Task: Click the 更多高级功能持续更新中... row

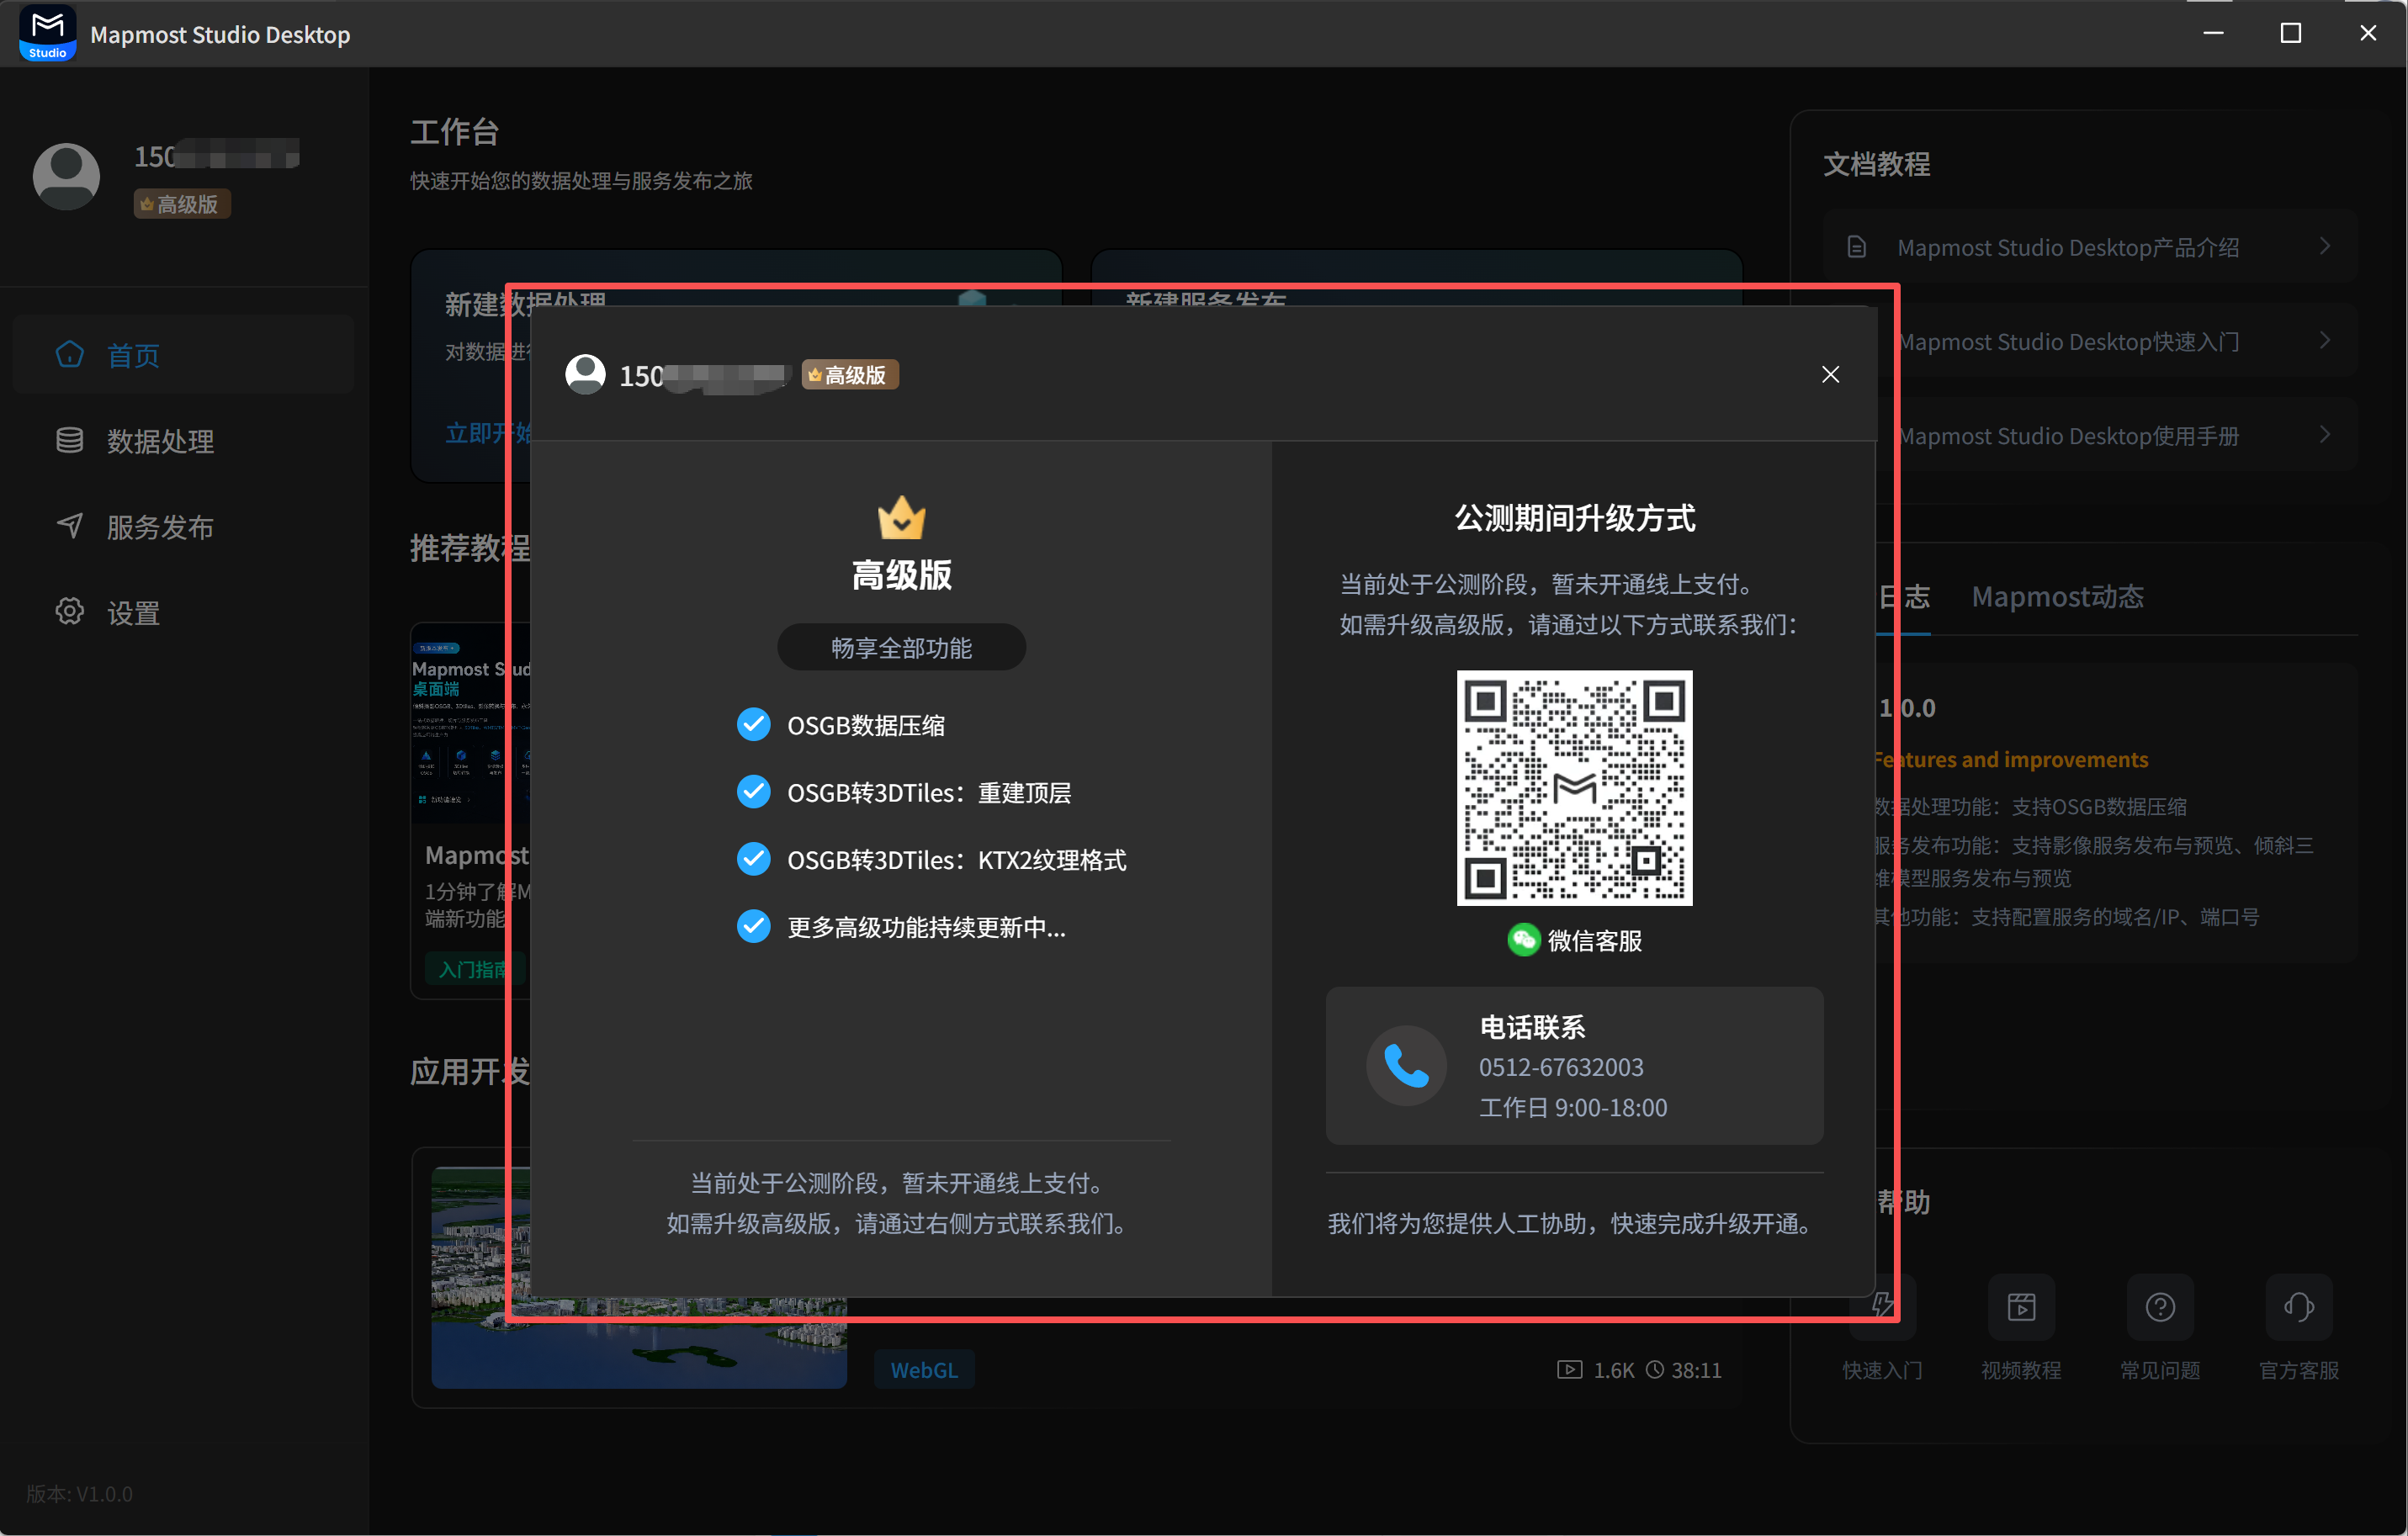Action: [x=901, y=927]
